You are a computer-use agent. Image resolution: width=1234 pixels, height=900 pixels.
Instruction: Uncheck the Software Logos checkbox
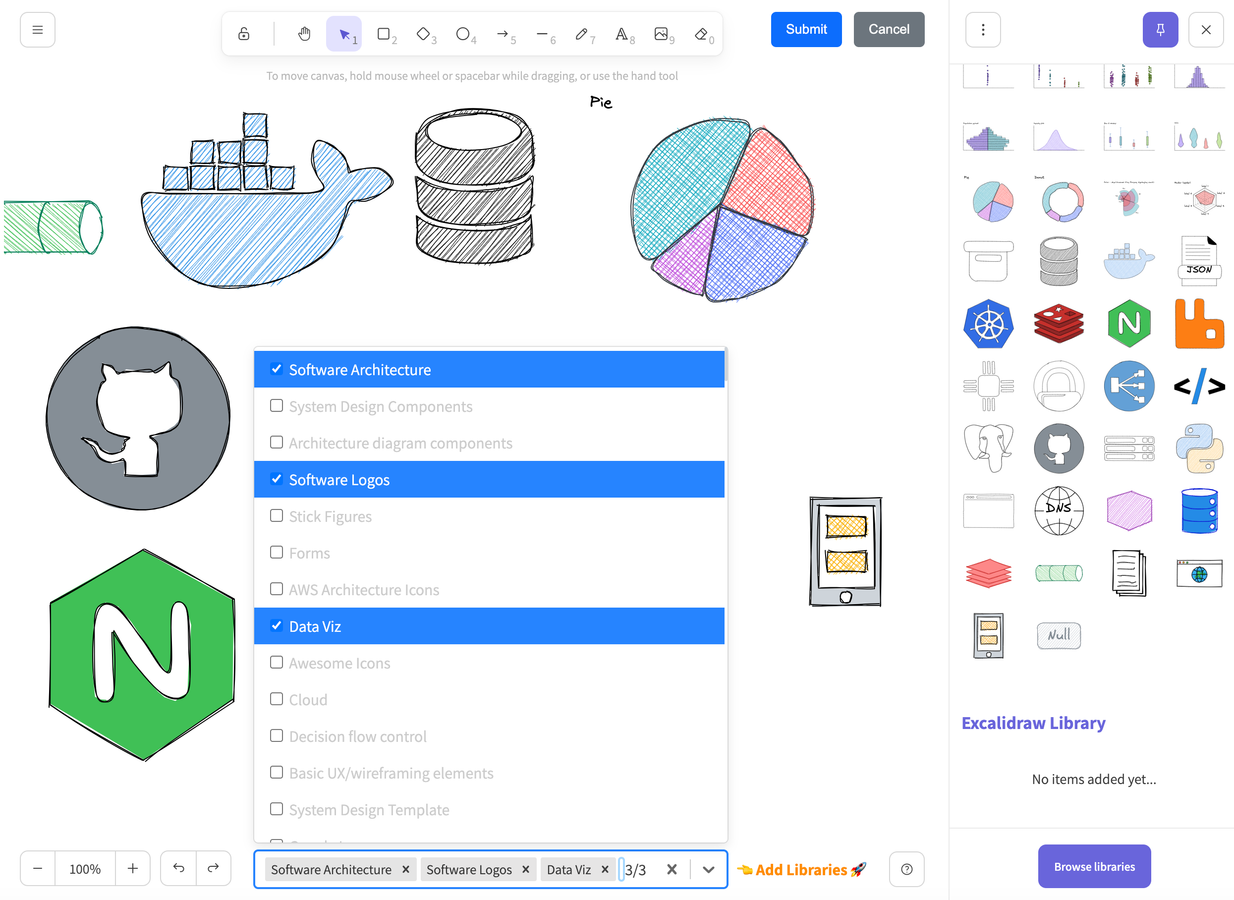pyautogui.click(x=277, y=479)
